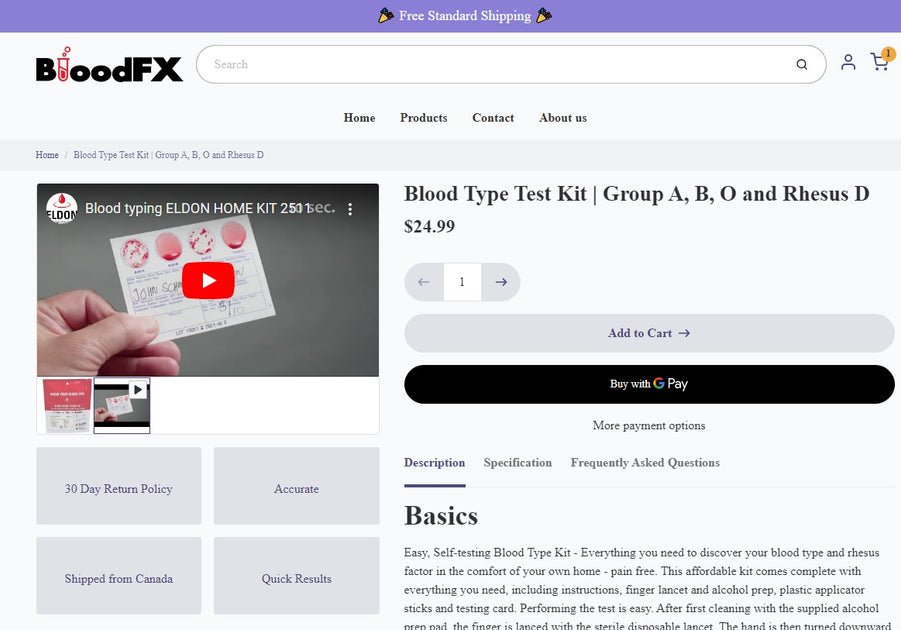Select the video thumbnail below the player
Image resolution: width=901 pixels, height=630 pixels.
coord(121,404)
